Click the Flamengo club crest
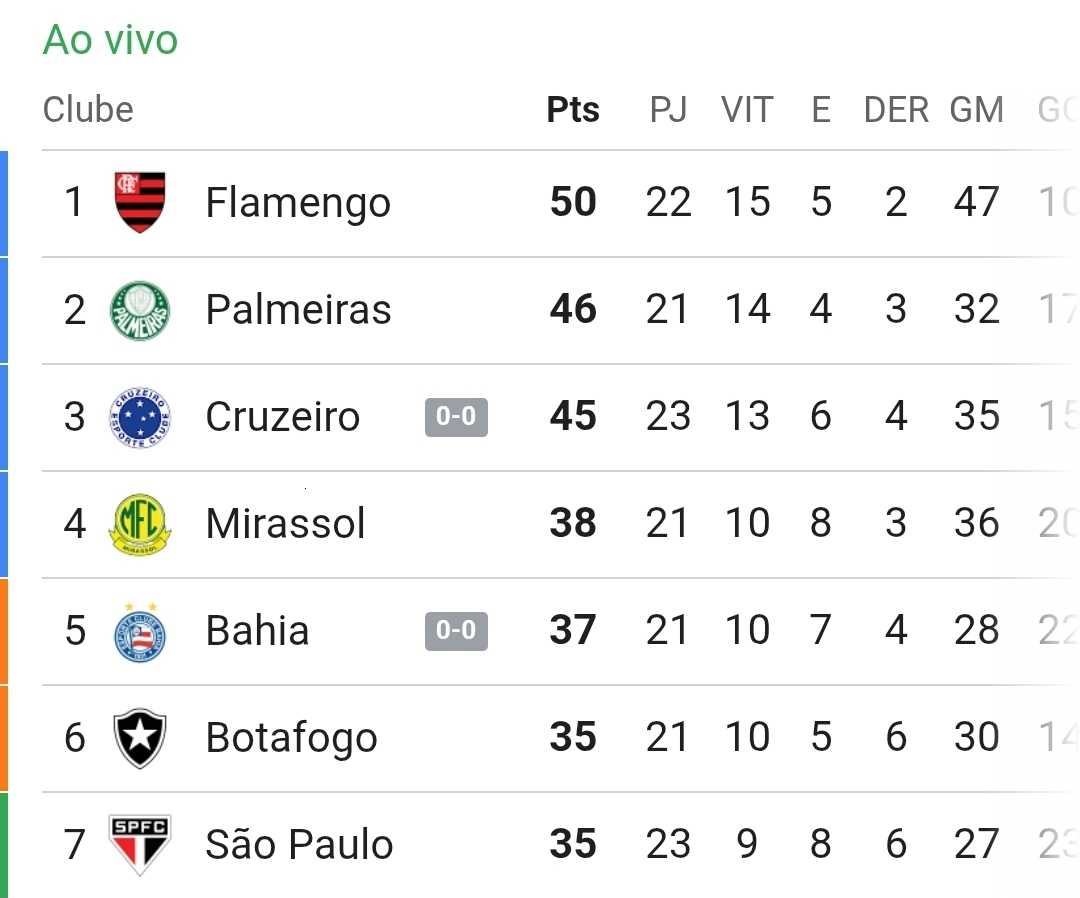Image resolution: width=1080 pixels, height=898 pixels. (x=140, y=202)
